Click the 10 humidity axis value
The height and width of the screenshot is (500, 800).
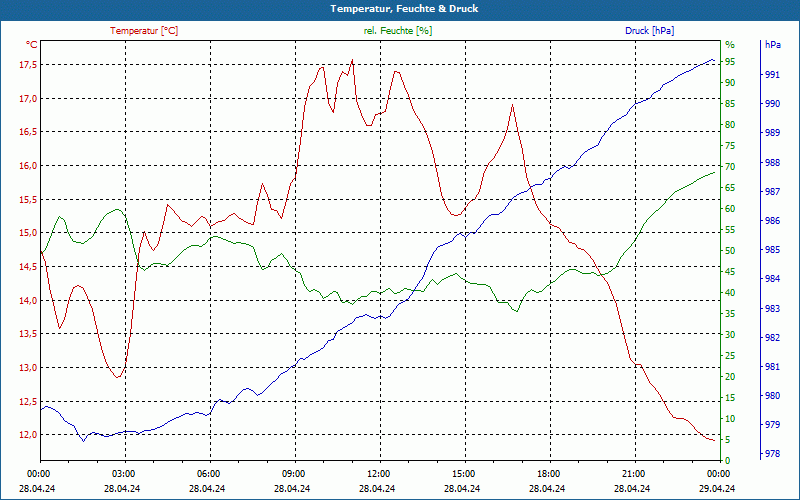click(x=730, y=419)
